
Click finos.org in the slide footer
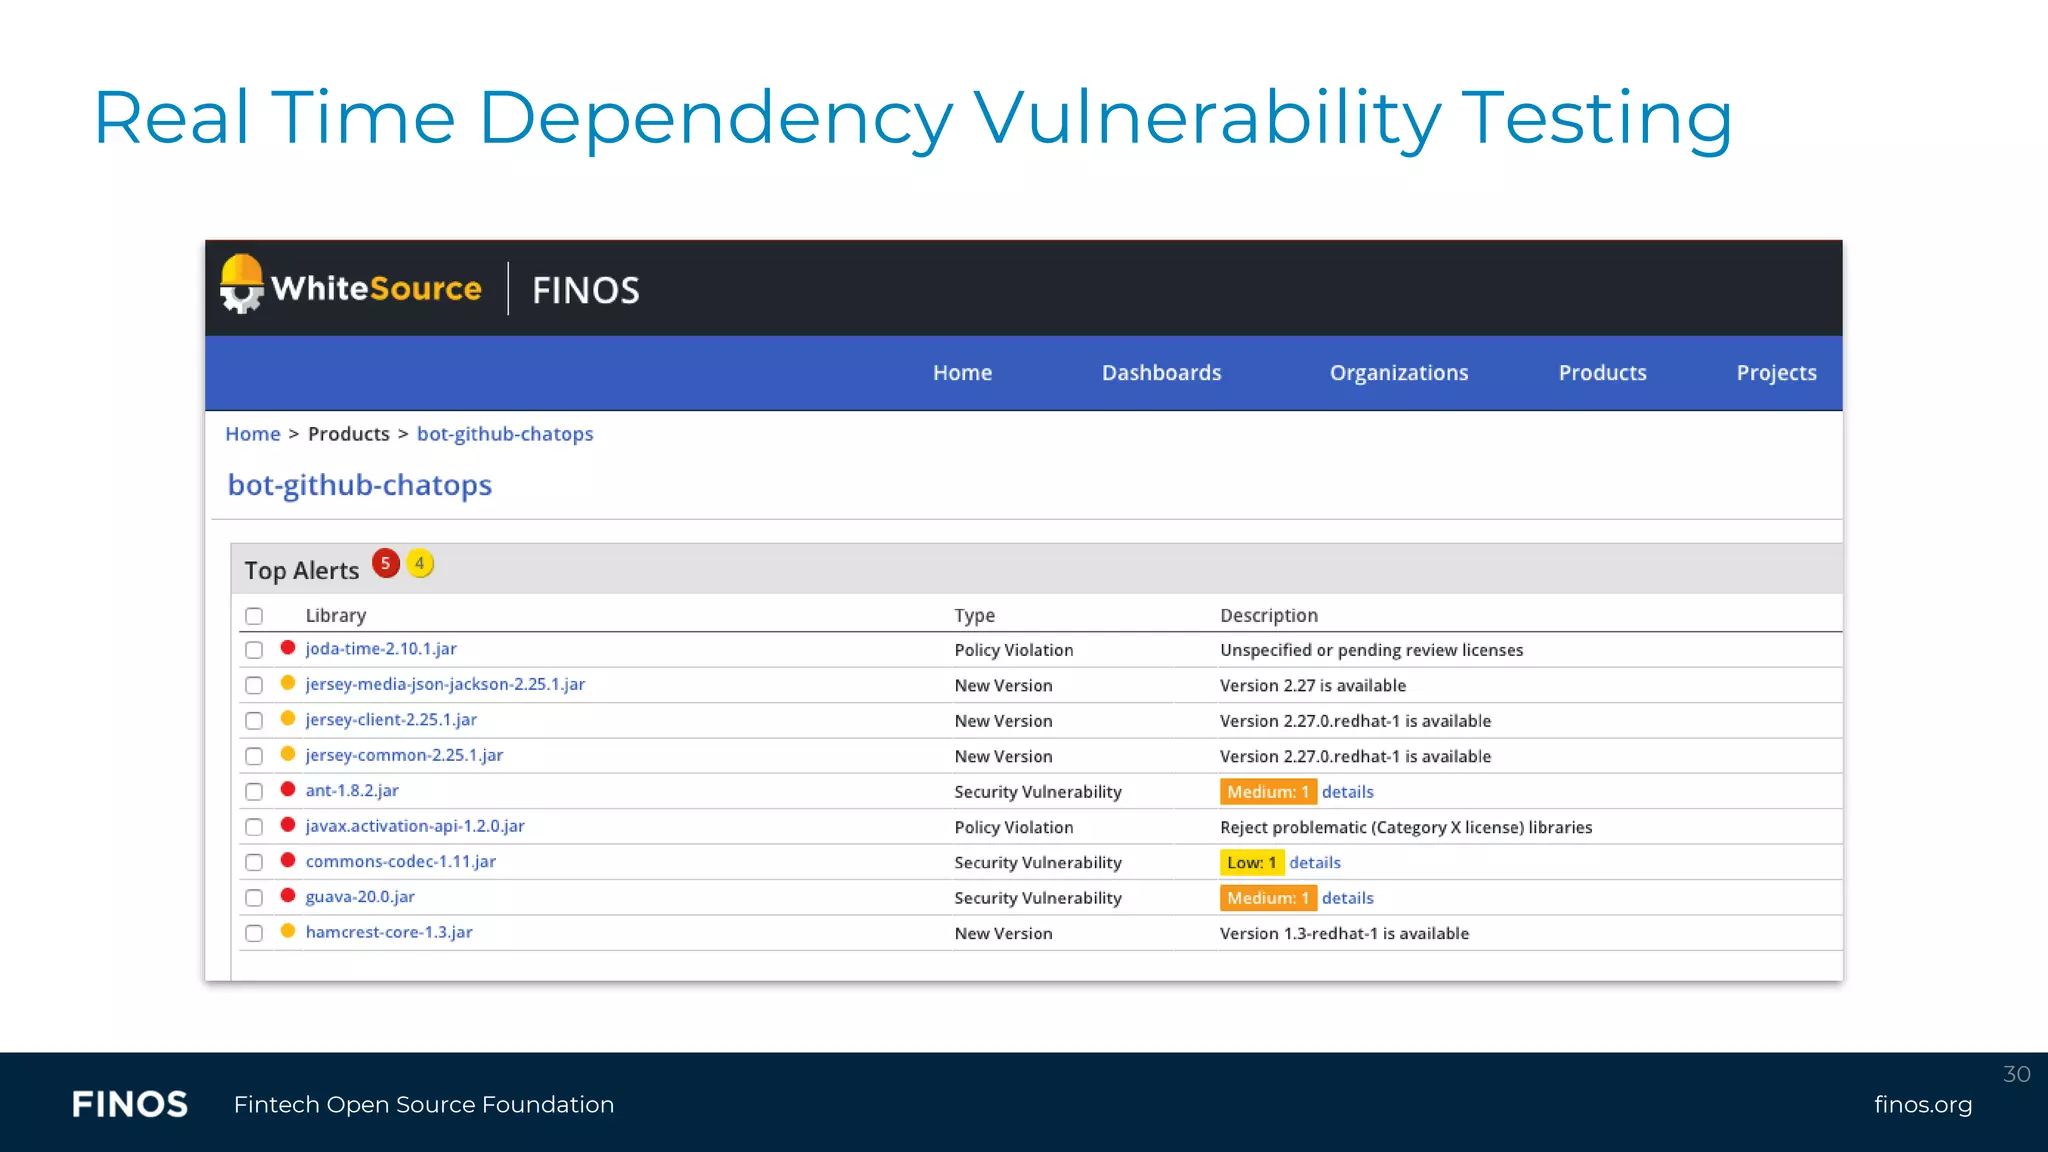tap(1923, 1104)
